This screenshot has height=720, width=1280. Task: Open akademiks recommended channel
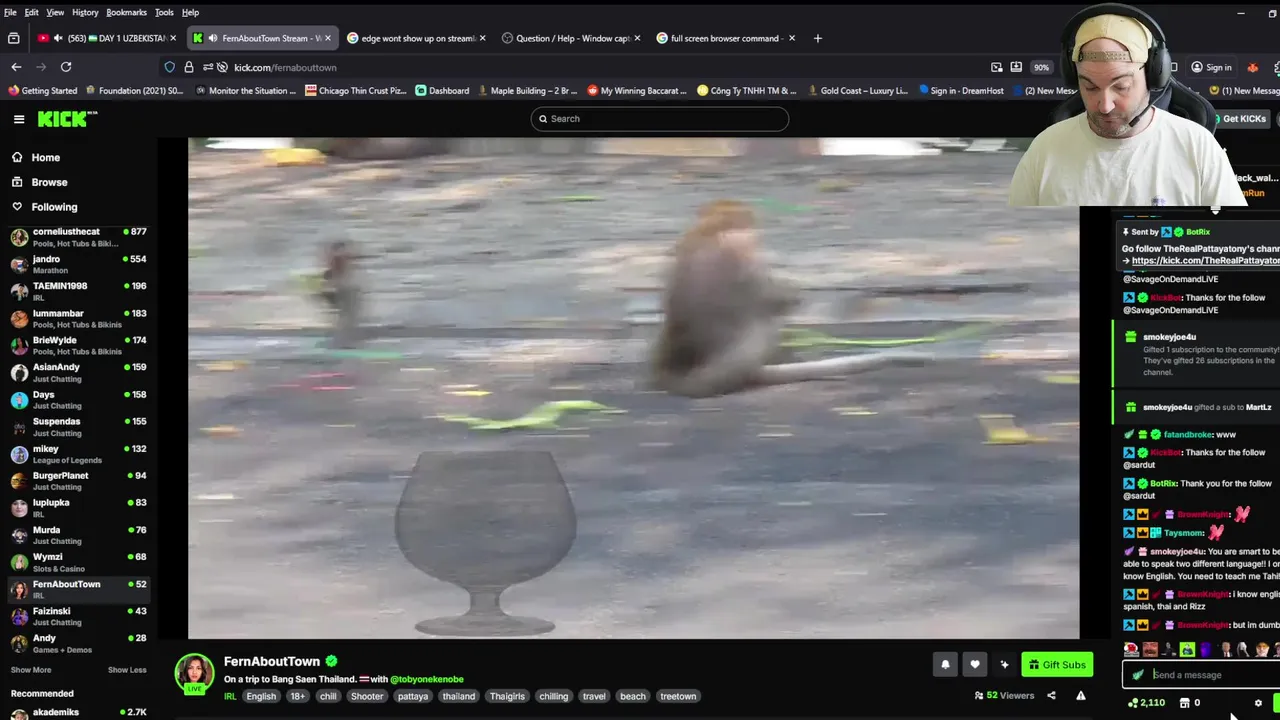(78, 712)
